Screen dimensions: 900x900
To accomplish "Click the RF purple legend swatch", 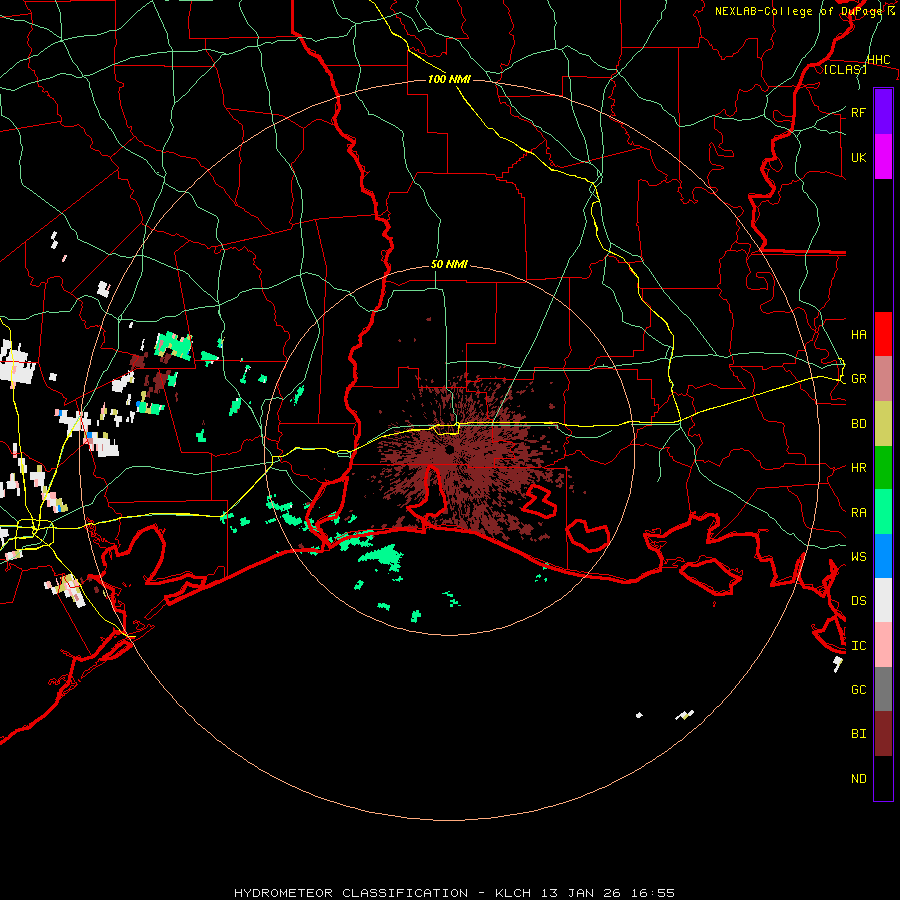I will 883,112.
